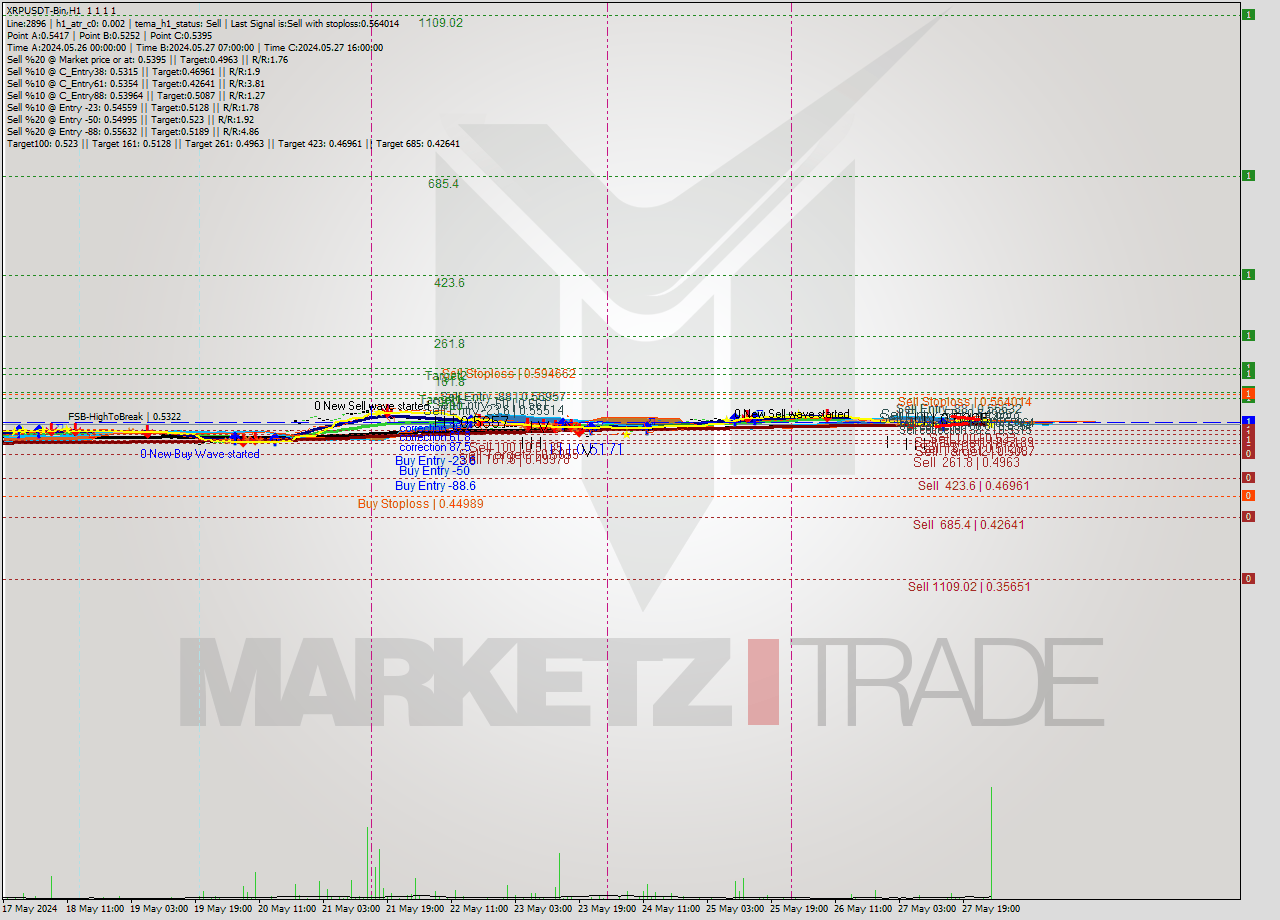Click the '19 May 03:00' time axis label
Screen dimensions: 1280x920
tap(160, 909)
